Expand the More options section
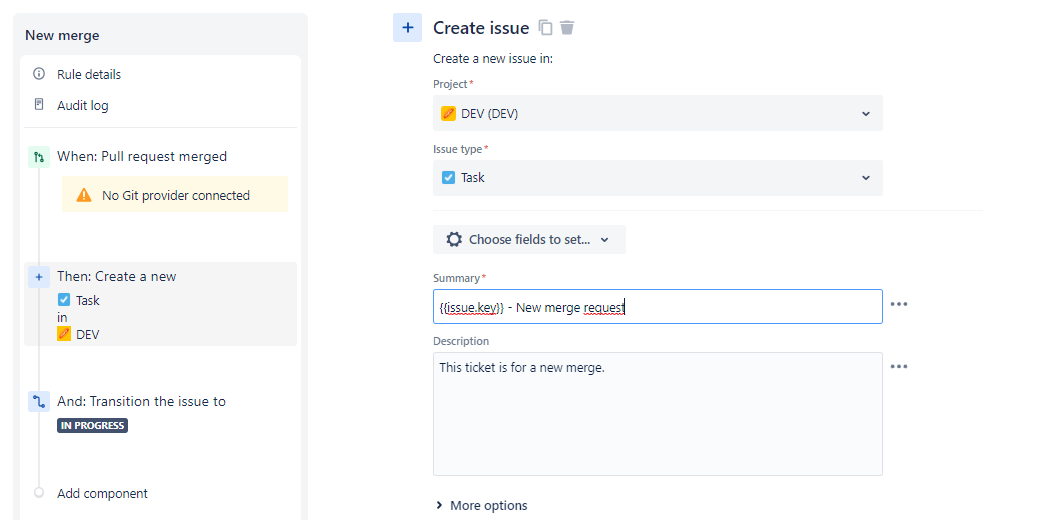 tap(482, 505)
